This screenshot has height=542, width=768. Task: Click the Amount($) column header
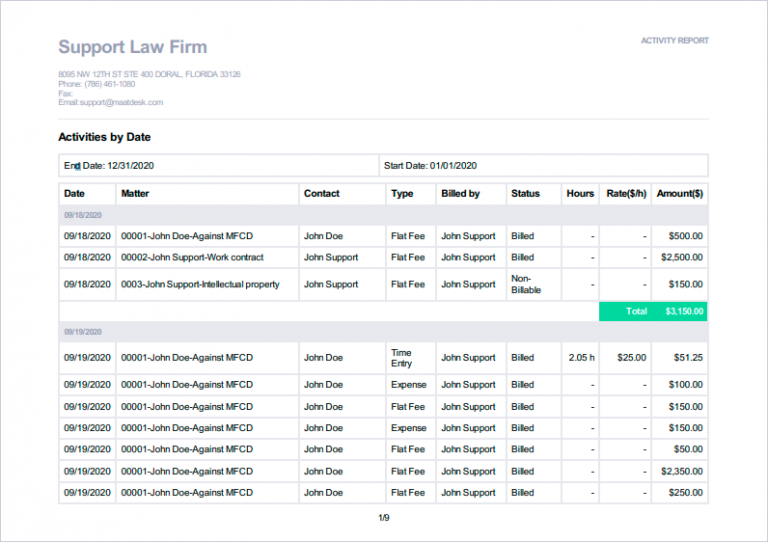click(x=679, y=193)
